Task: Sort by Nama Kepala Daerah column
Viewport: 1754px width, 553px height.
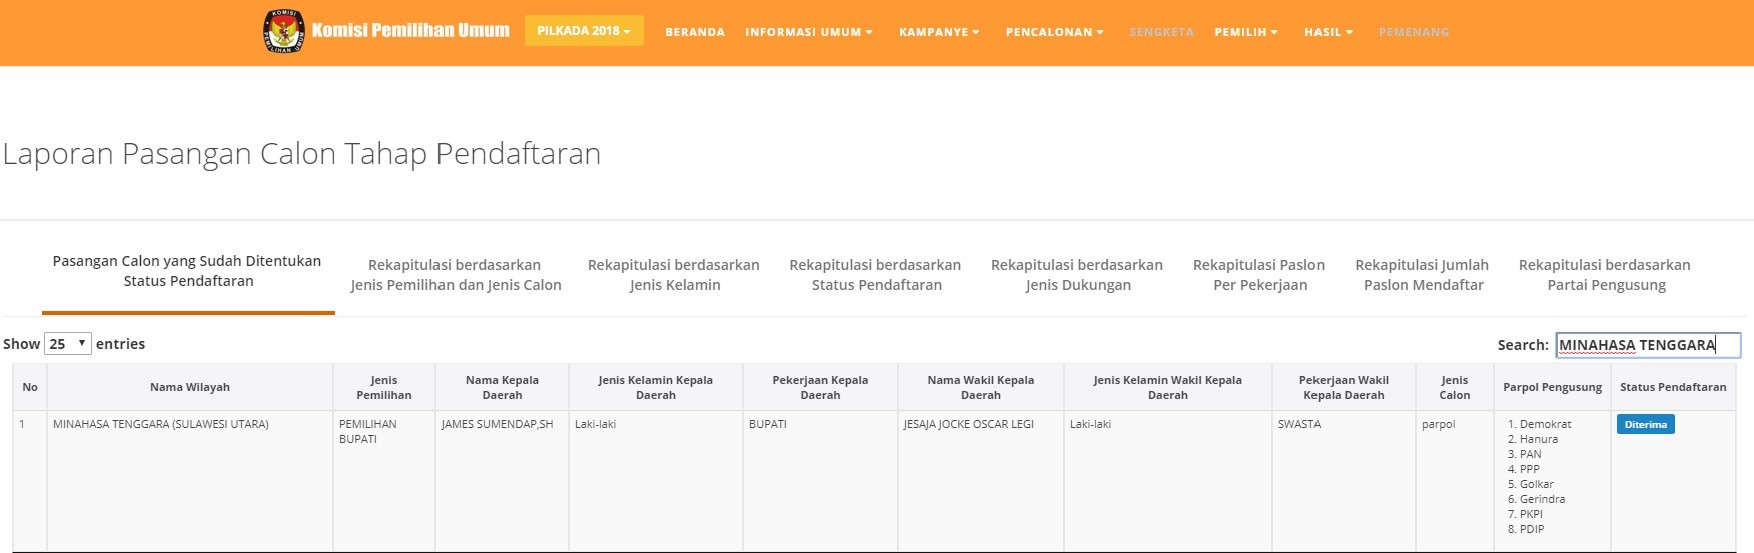Action: coord(502,387)
